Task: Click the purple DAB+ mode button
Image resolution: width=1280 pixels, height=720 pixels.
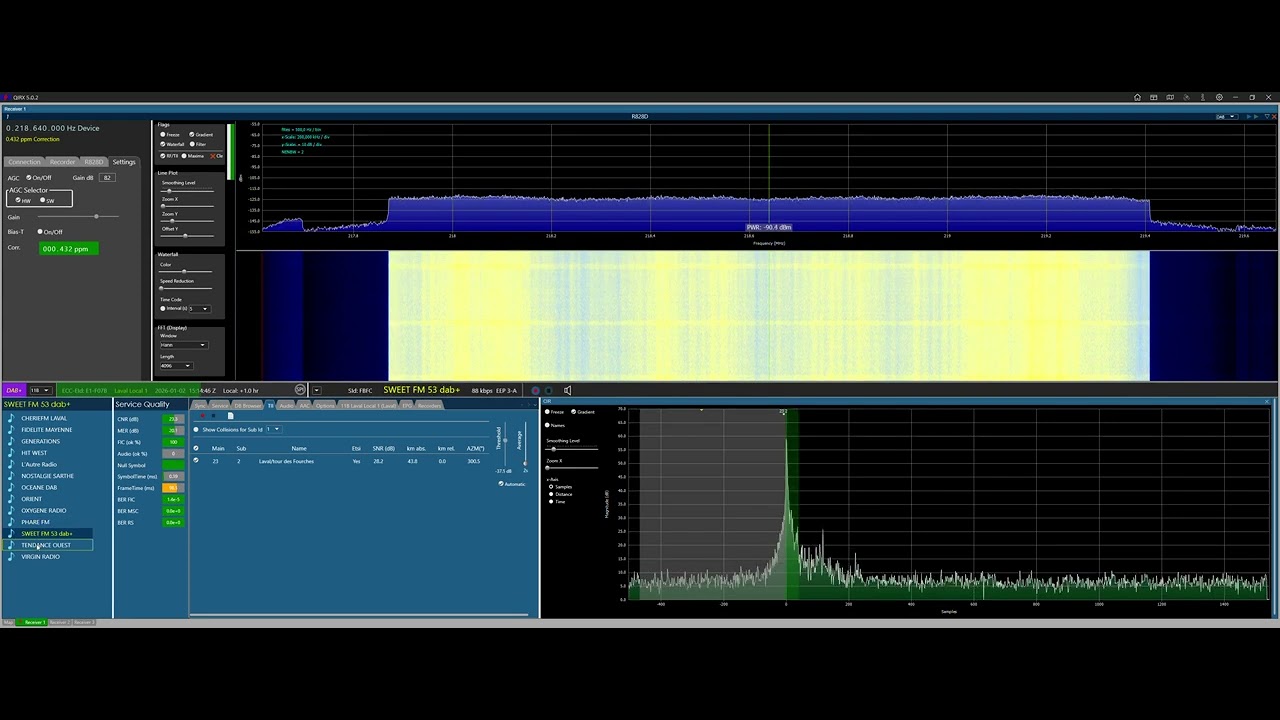Action: tap(14, 390)
